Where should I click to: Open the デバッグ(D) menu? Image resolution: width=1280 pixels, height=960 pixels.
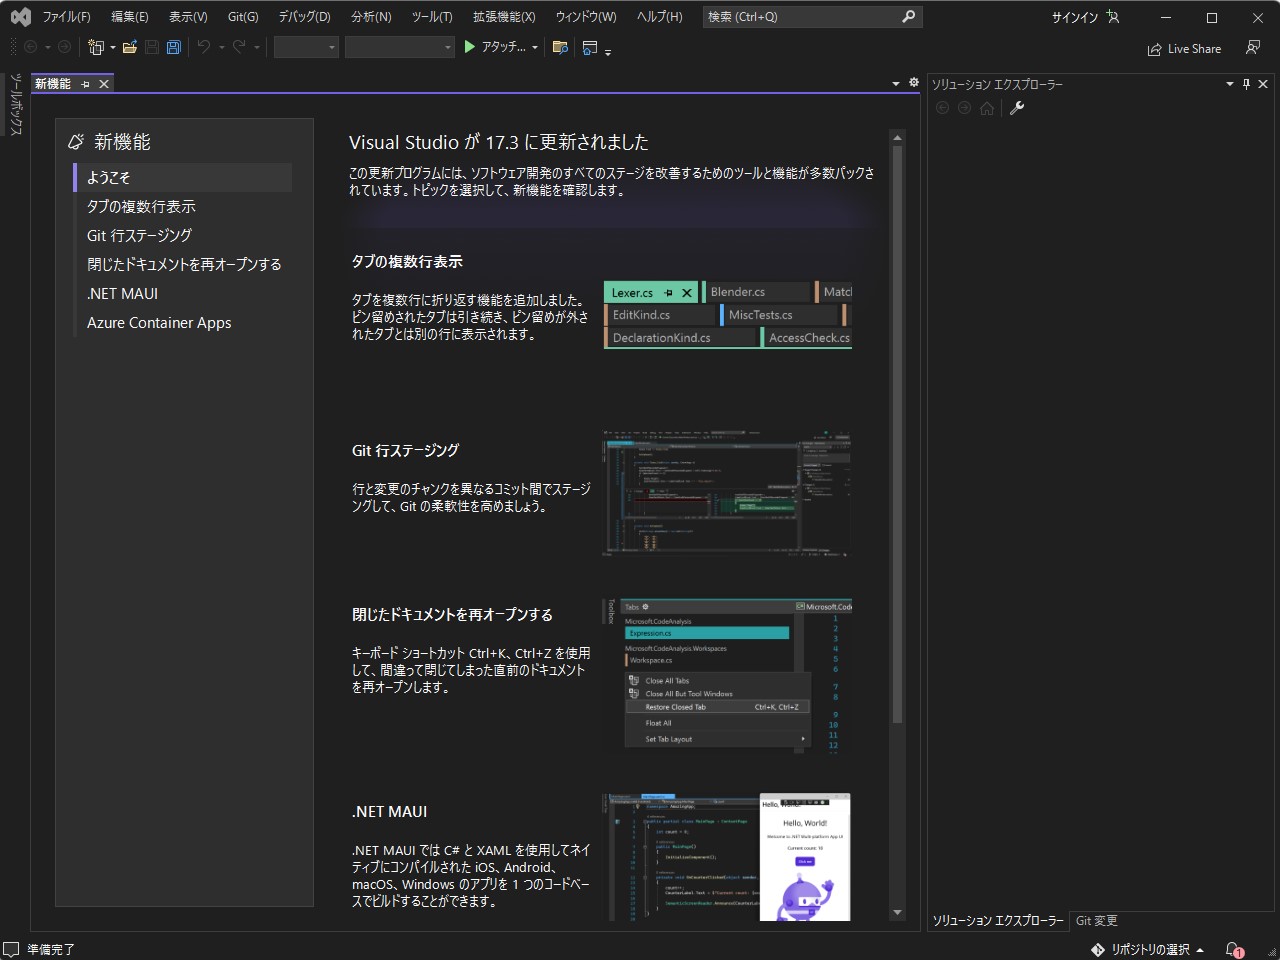pos(304,17)
